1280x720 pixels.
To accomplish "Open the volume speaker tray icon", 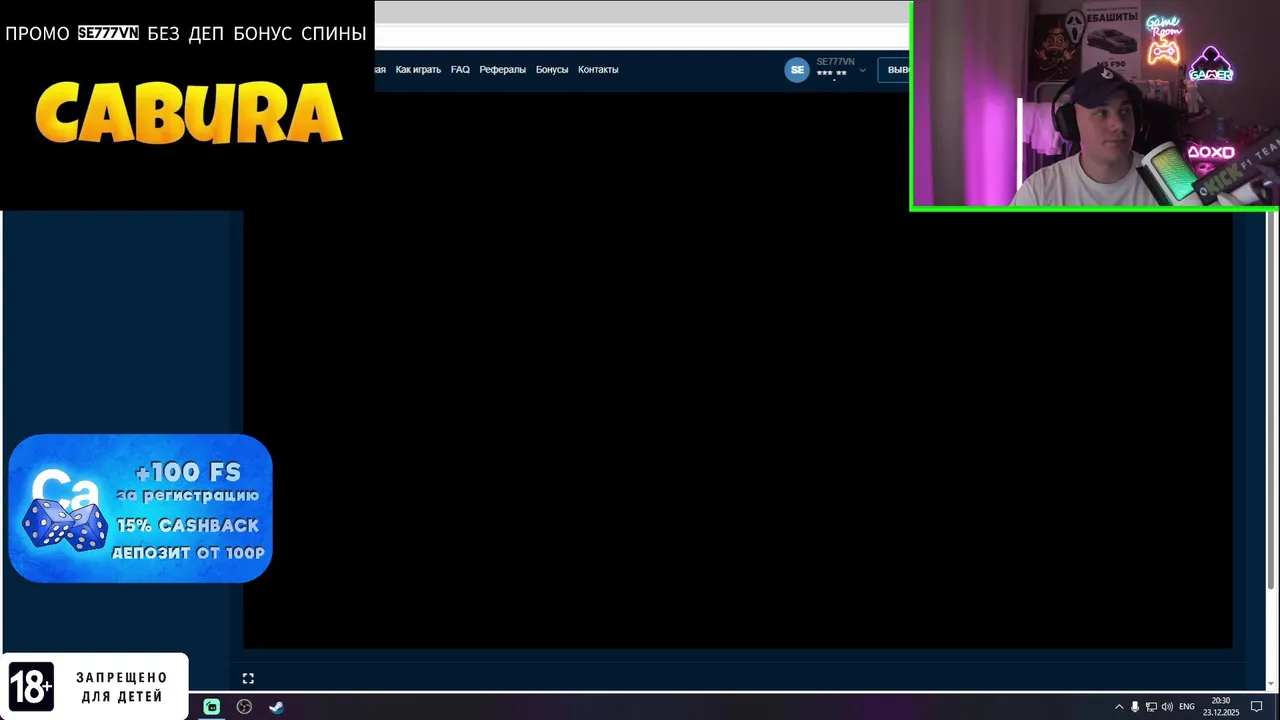I will (1167, 707).
